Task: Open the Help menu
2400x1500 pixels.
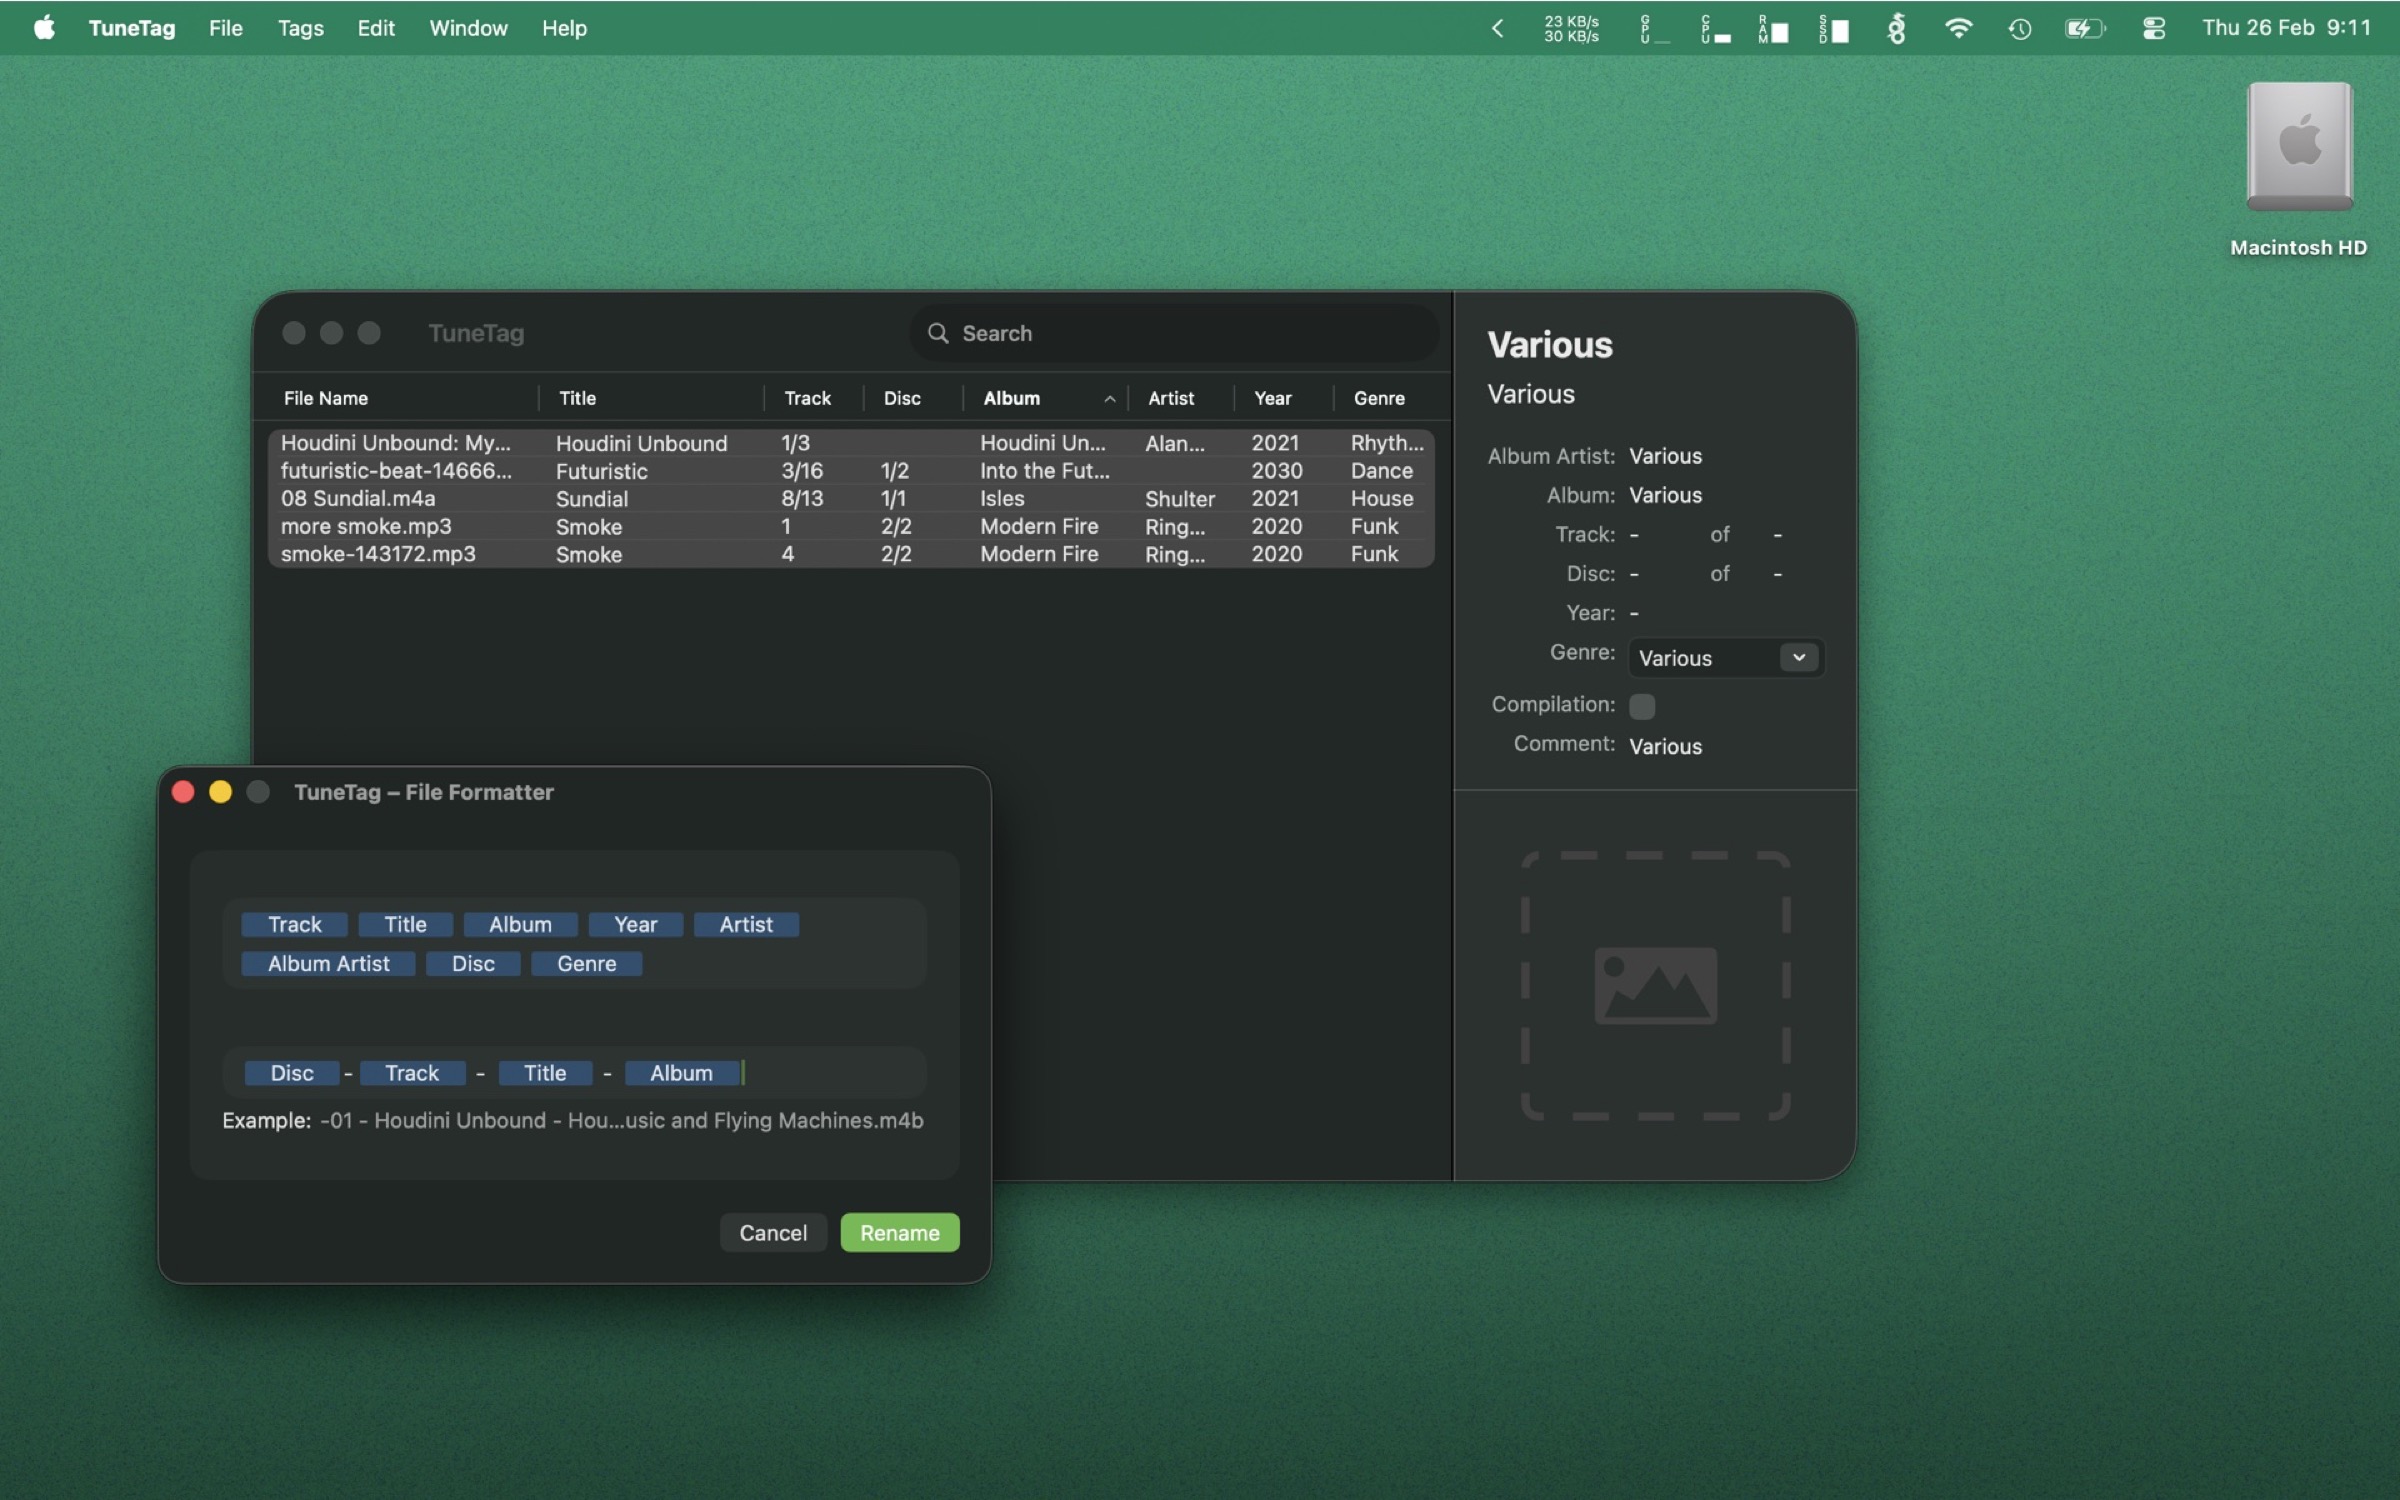Action: 564,28
